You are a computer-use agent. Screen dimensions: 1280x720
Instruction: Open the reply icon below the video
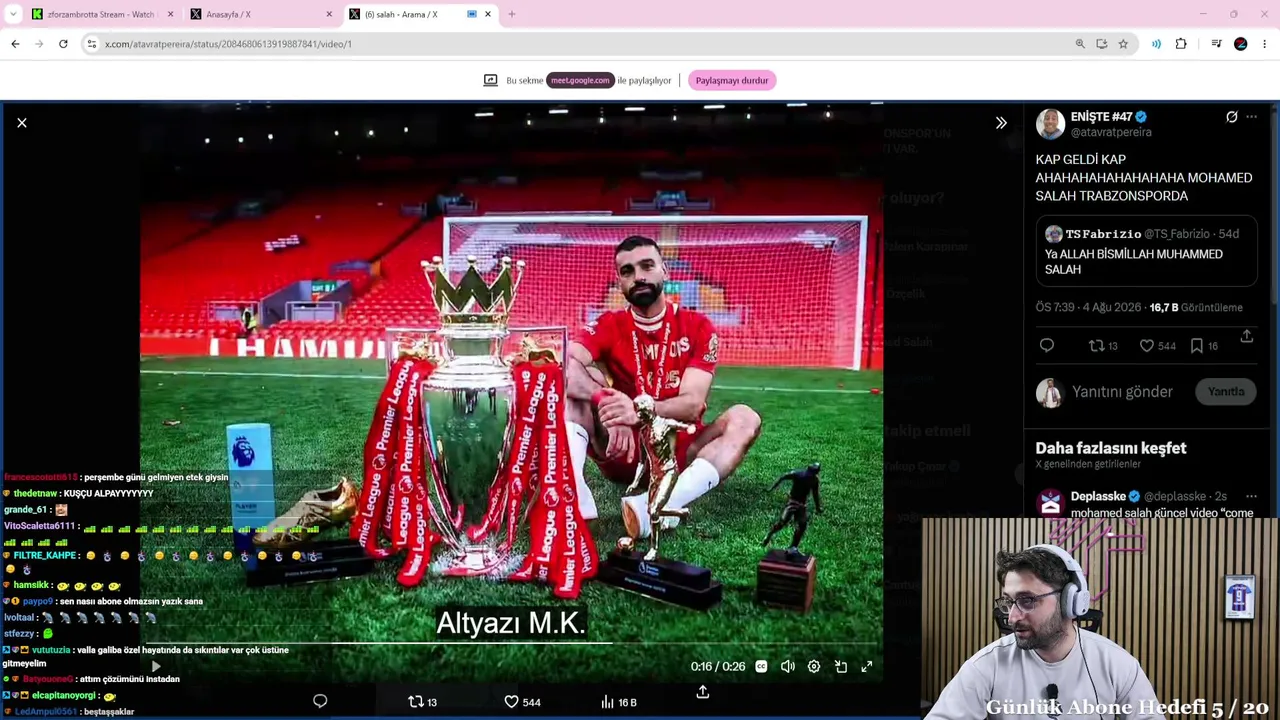[x=320, y=701]
